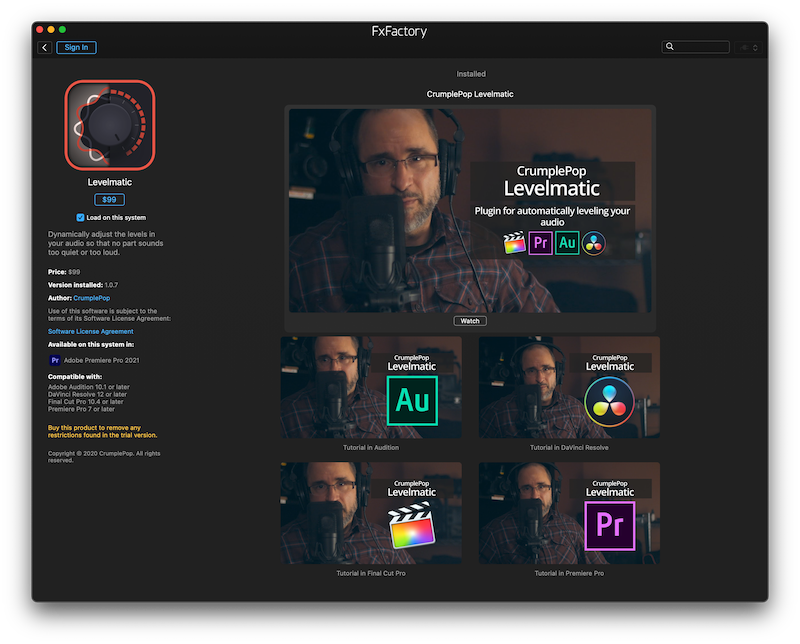Toggle Load on this system checkbox

[80, 217]
